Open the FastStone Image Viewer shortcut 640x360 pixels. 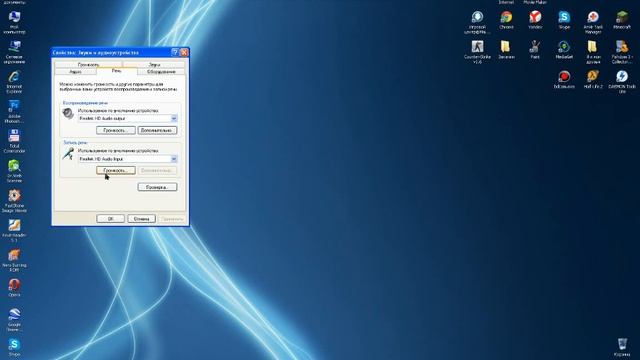[14, 201]
